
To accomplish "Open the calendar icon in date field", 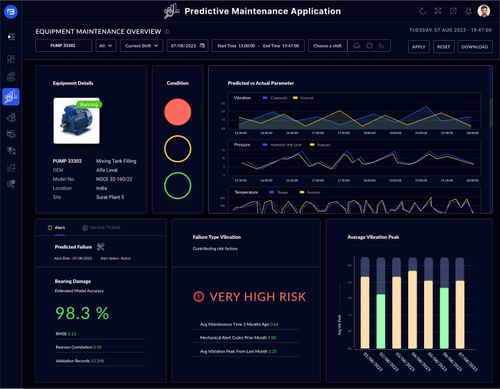I will click(x=202, y=46).
